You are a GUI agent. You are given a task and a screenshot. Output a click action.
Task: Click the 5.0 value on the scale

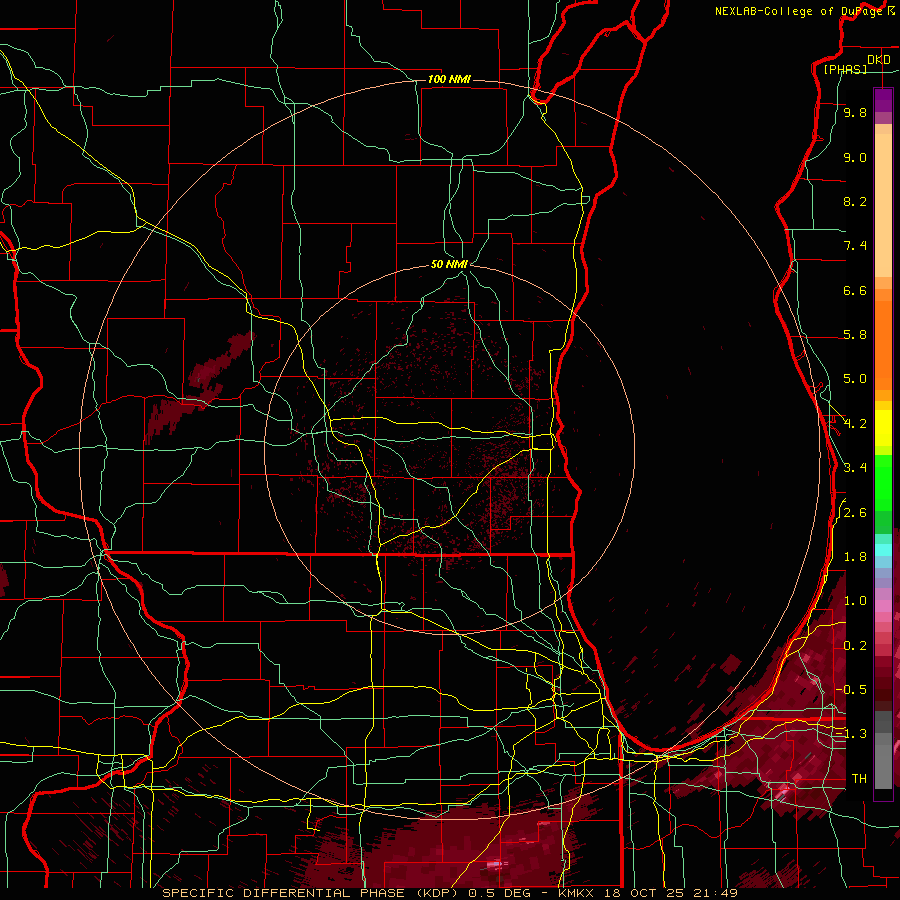[x=855, y=379]
